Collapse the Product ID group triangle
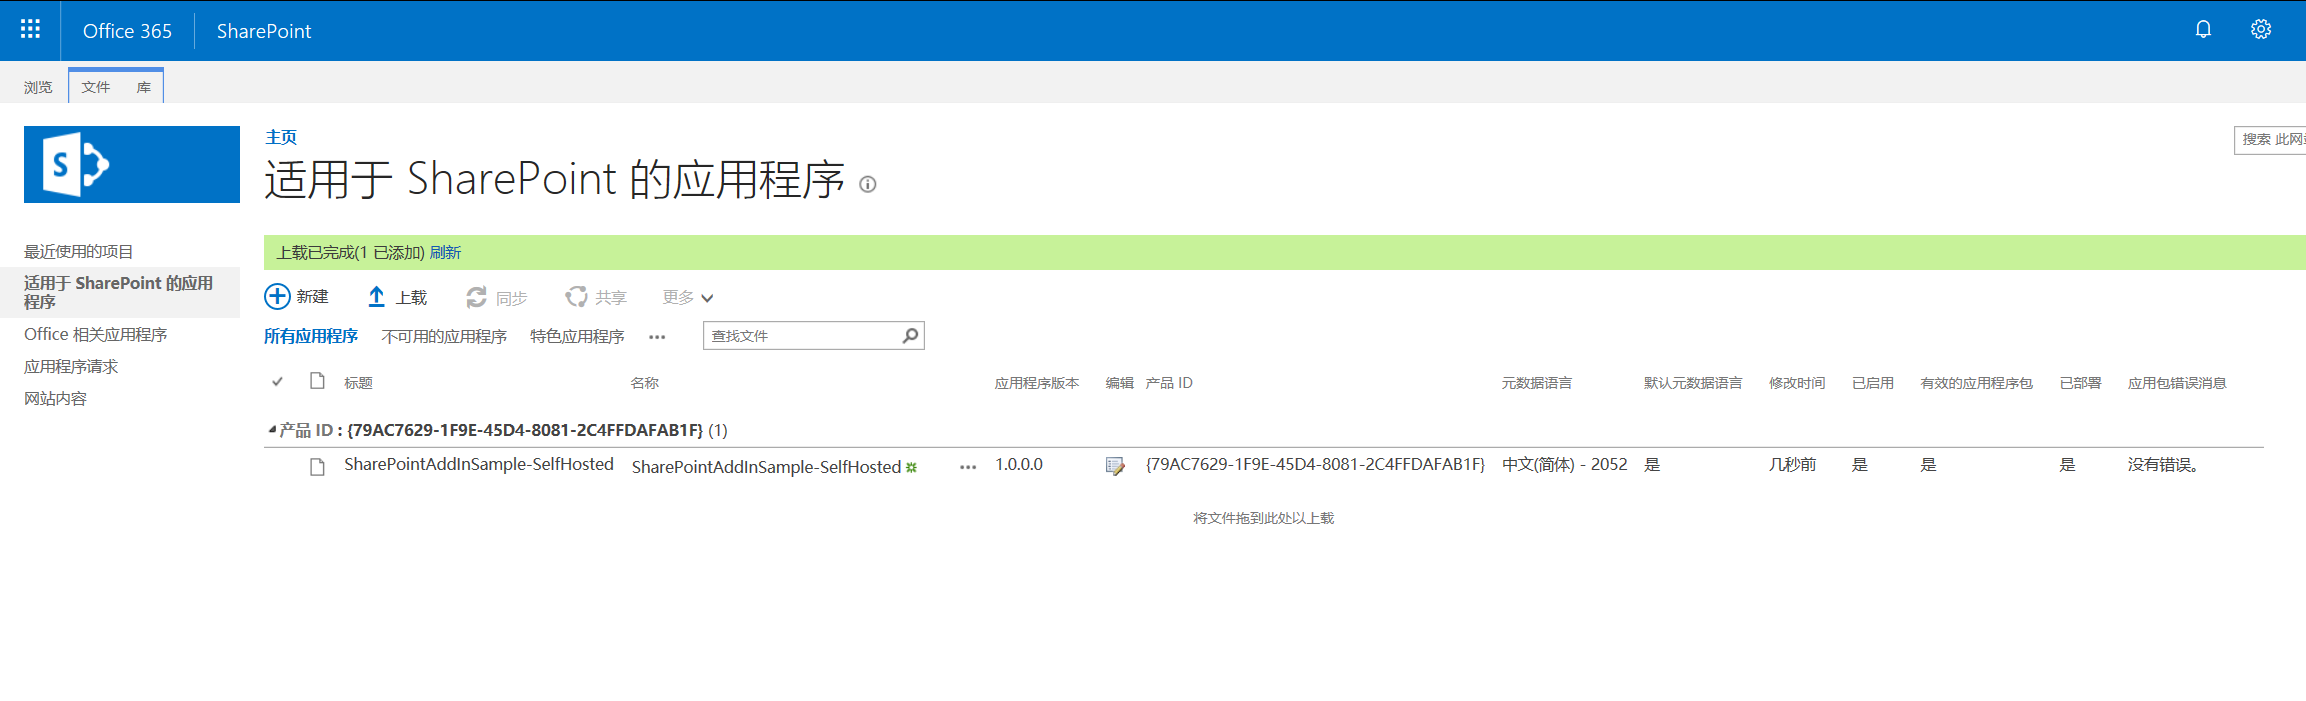Image resolution: width=2306 pixels, height=701 pixels. click(x=272, y=430)
